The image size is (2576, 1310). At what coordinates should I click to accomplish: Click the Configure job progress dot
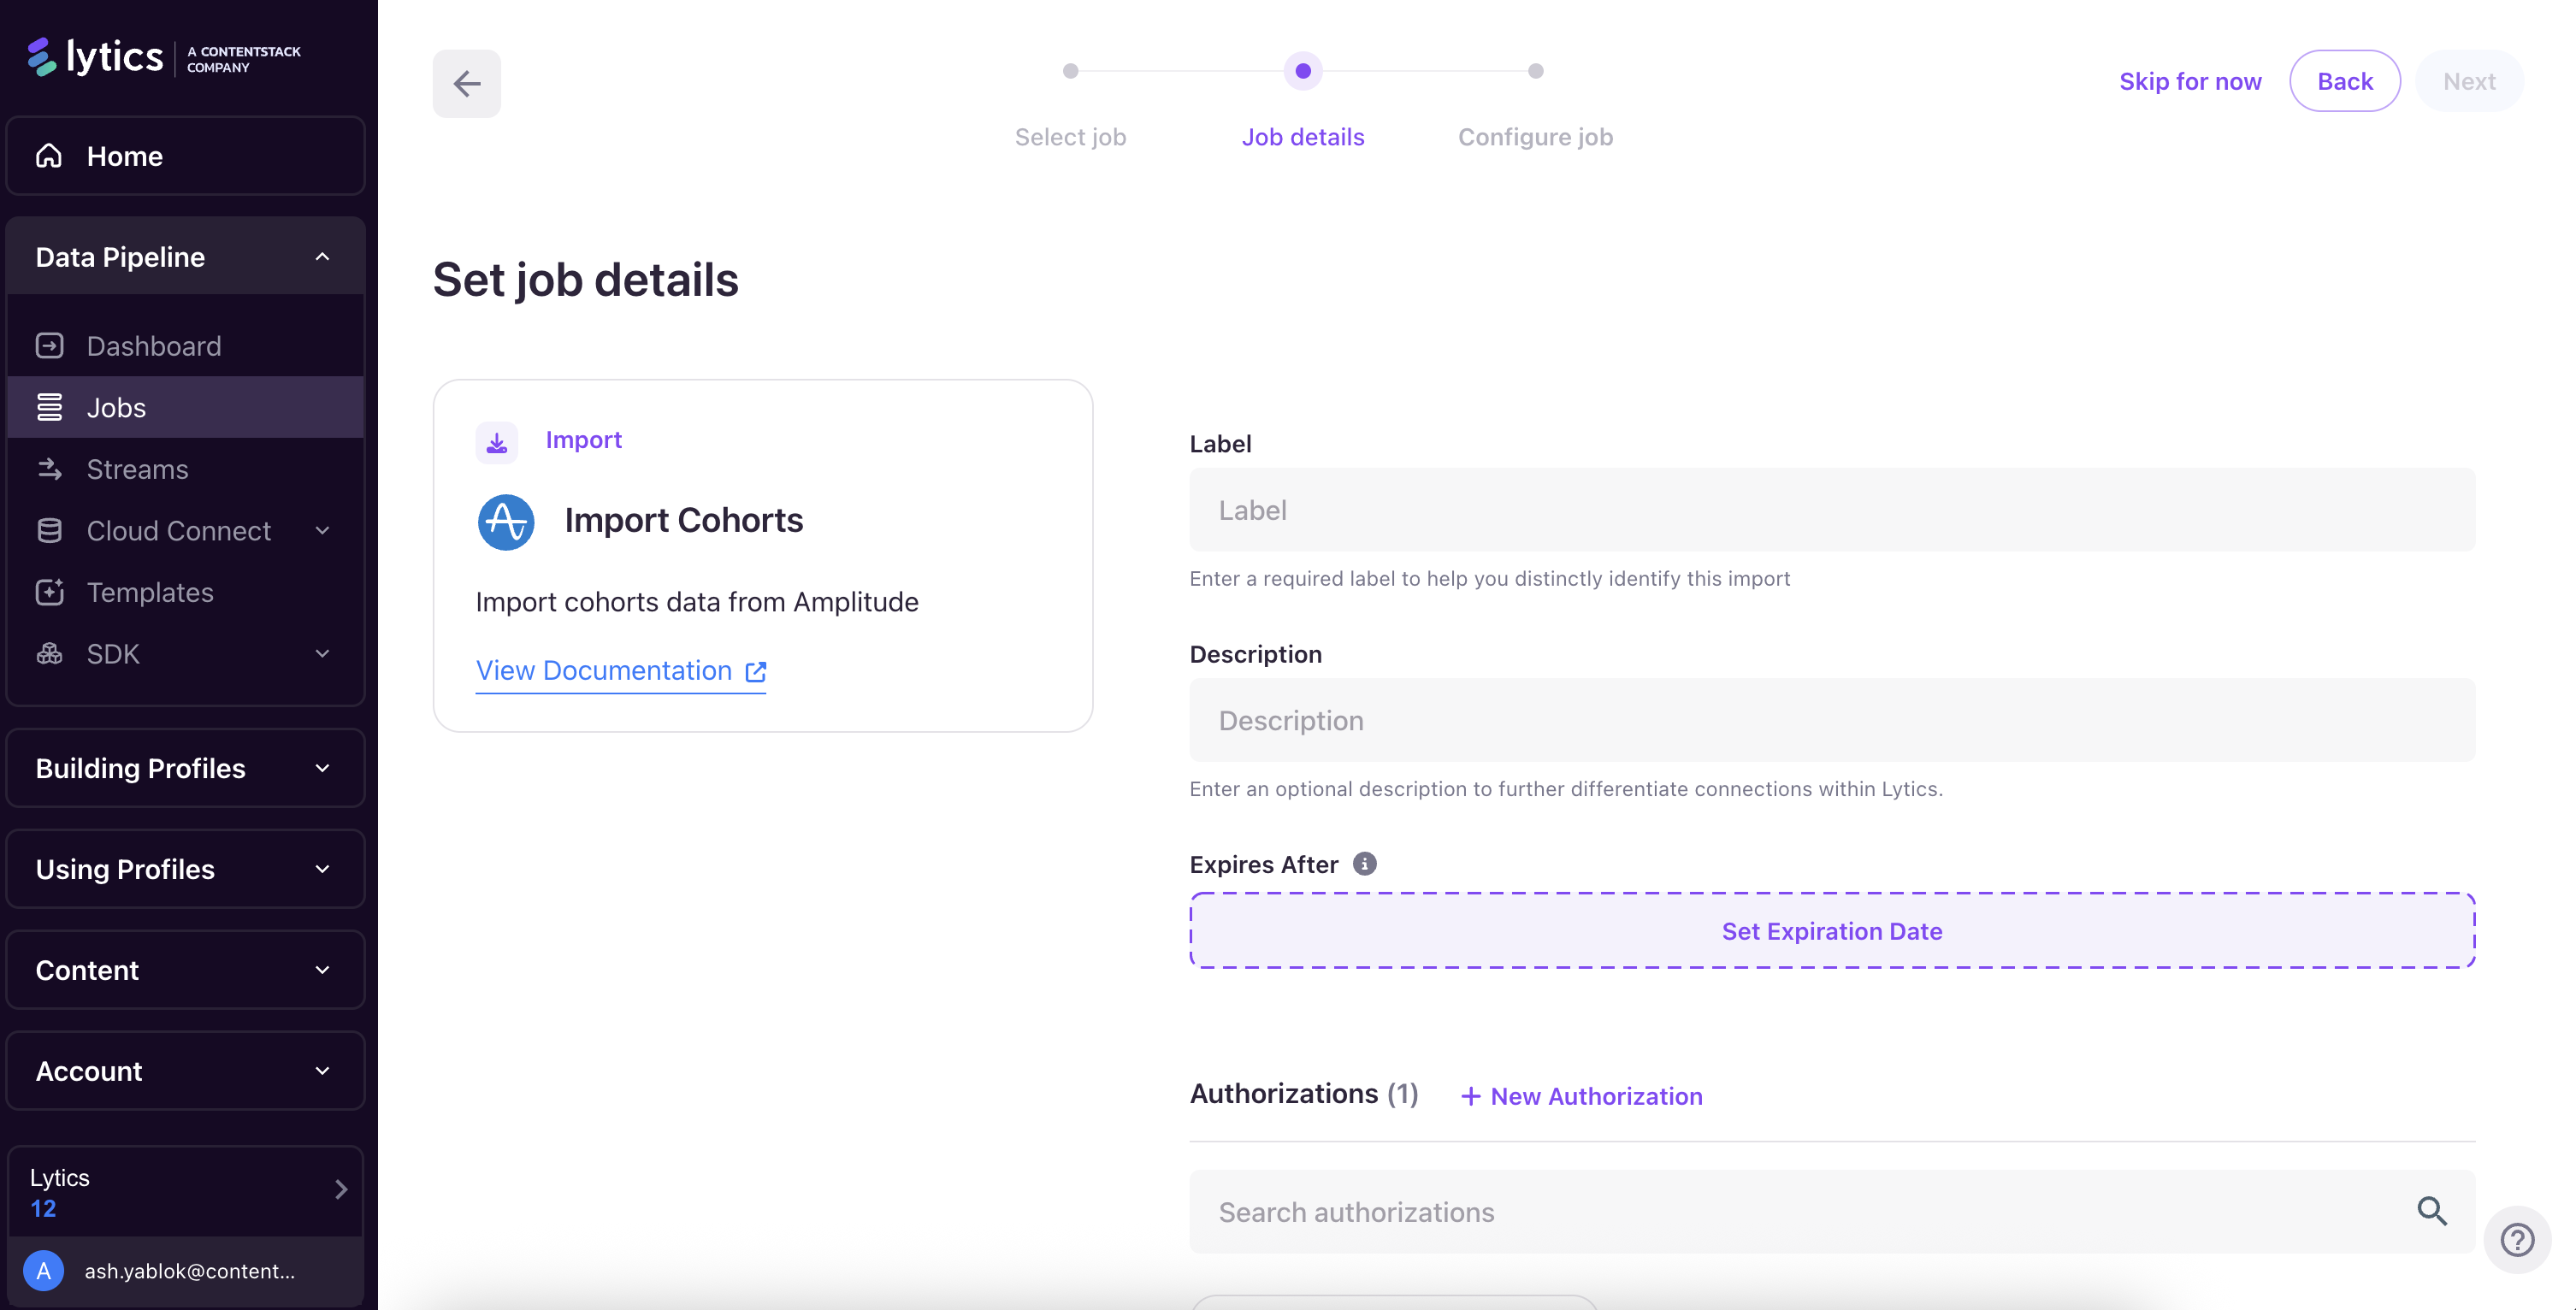point(1535,71)
